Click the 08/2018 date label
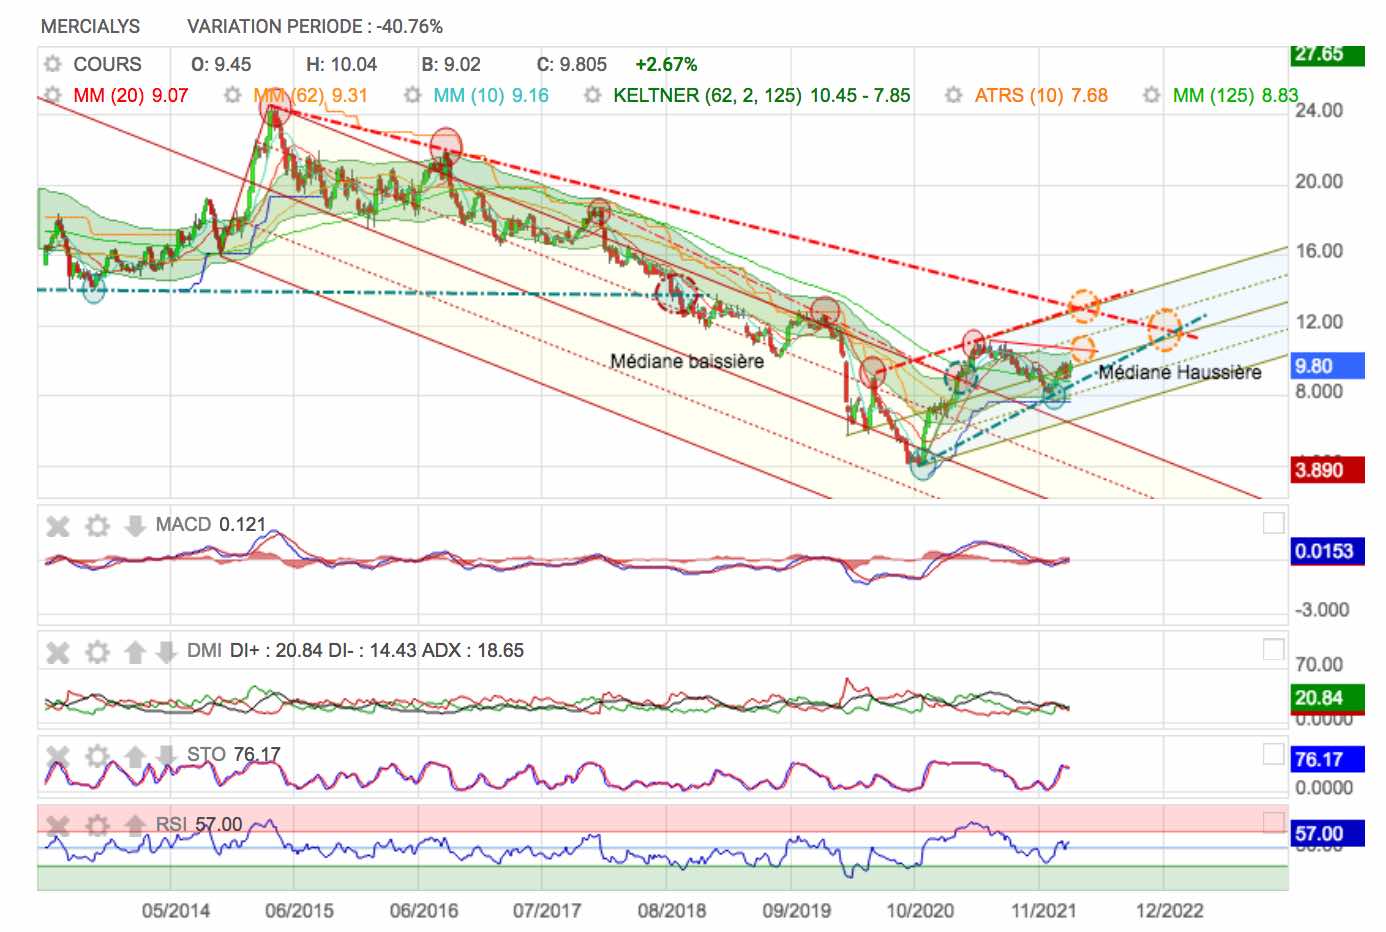This screenshot has height=932, width=1386. [672, 910]
